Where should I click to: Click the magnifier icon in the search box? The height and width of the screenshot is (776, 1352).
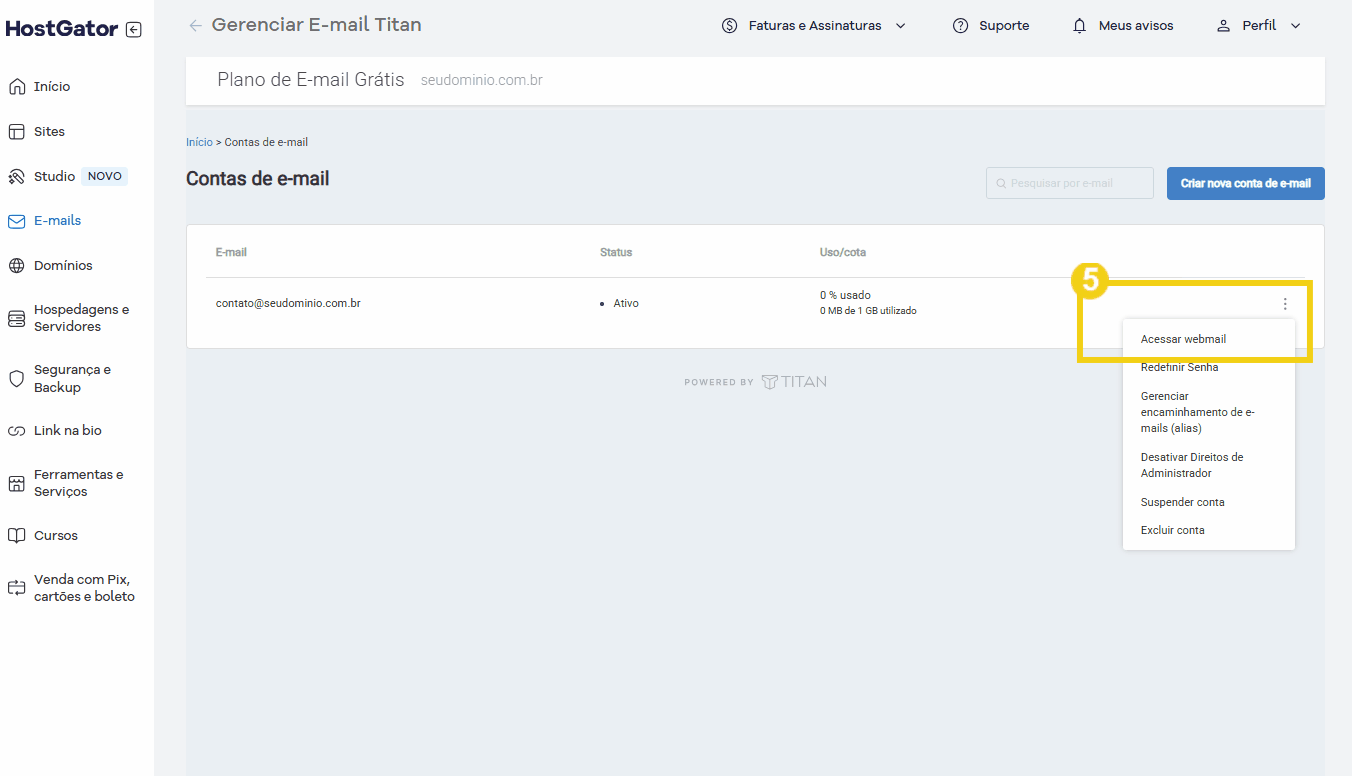[x=1001, y=184]
